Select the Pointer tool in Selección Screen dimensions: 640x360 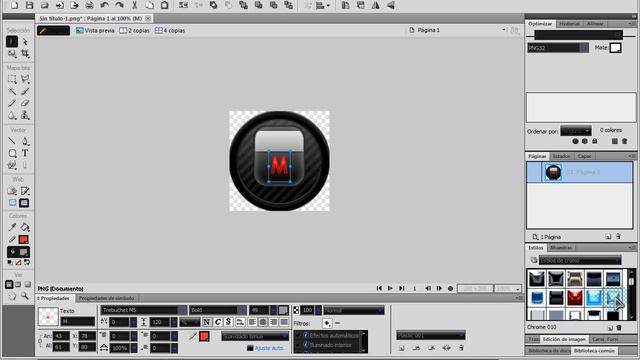(x=12, y=41)
